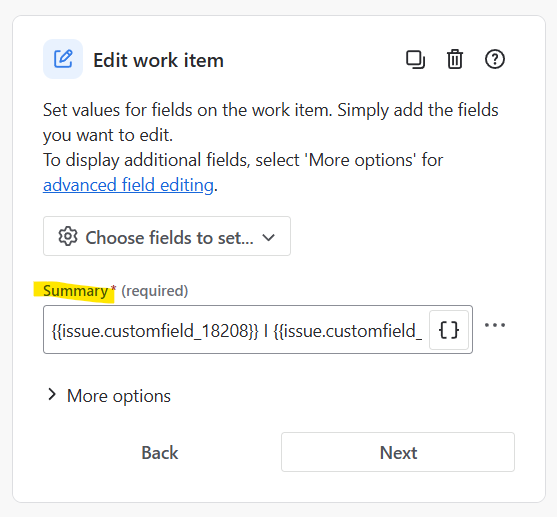Delete the action using the trash icon
557x517 pixels.
455,59
